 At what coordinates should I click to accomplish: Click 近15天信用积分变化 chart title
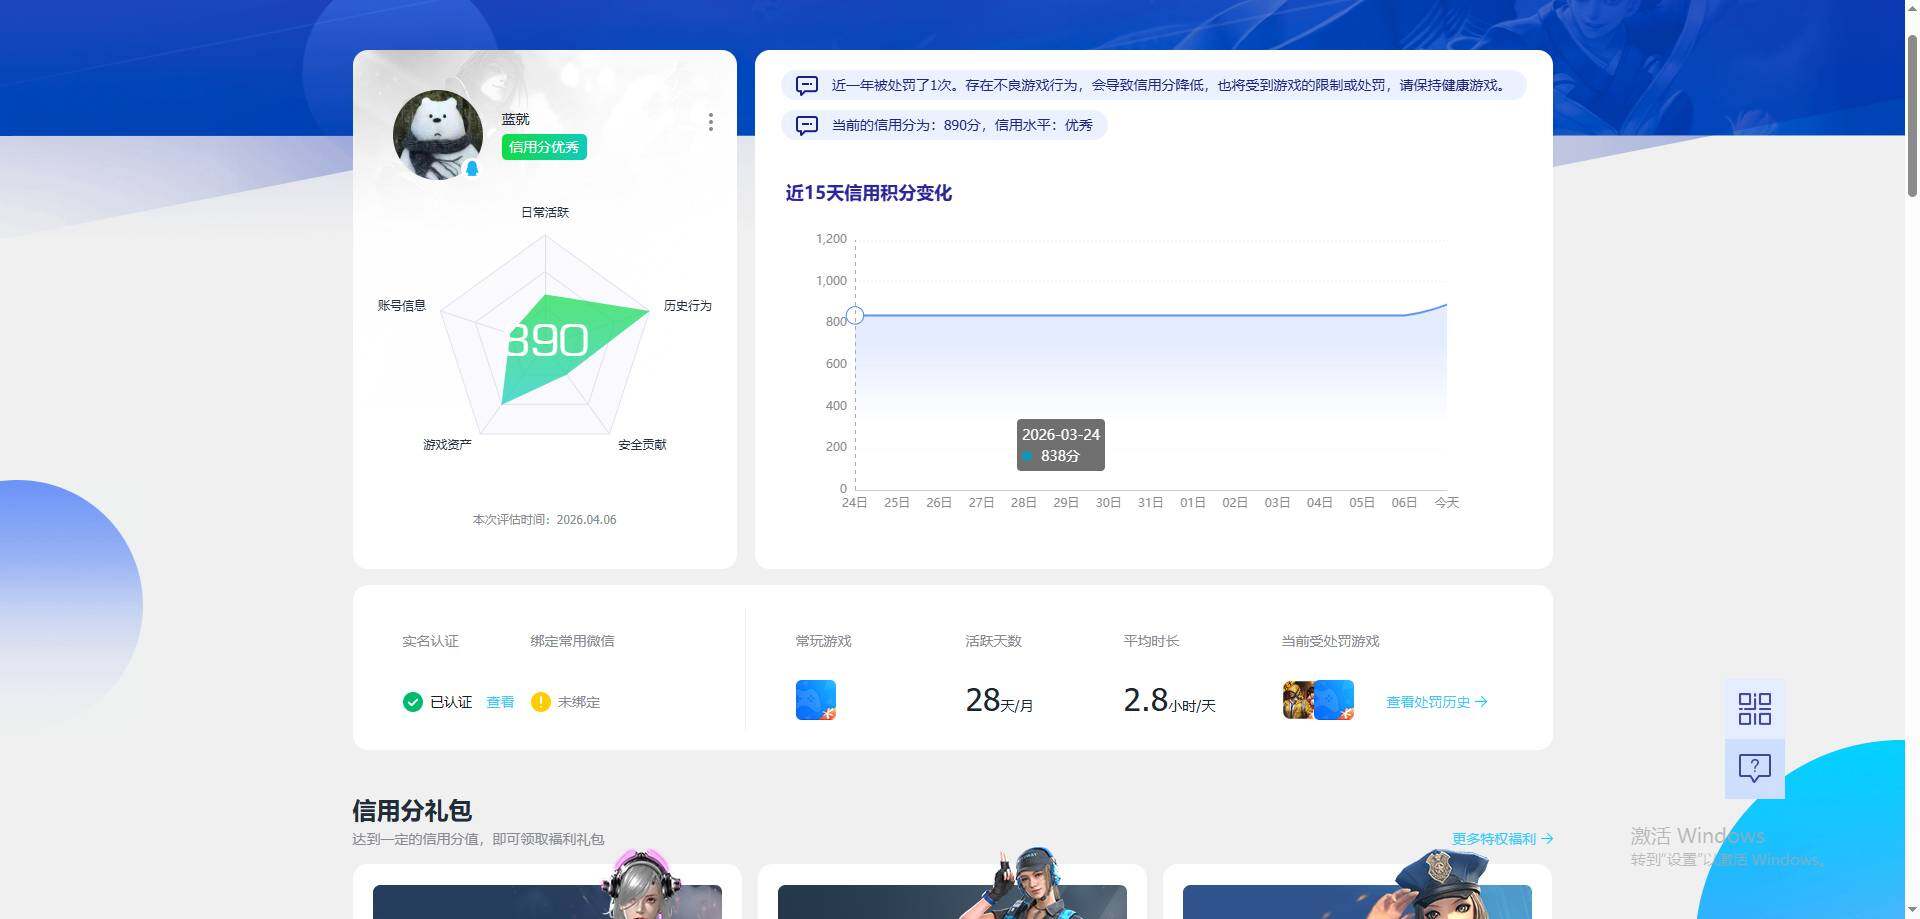pos(868,193)
